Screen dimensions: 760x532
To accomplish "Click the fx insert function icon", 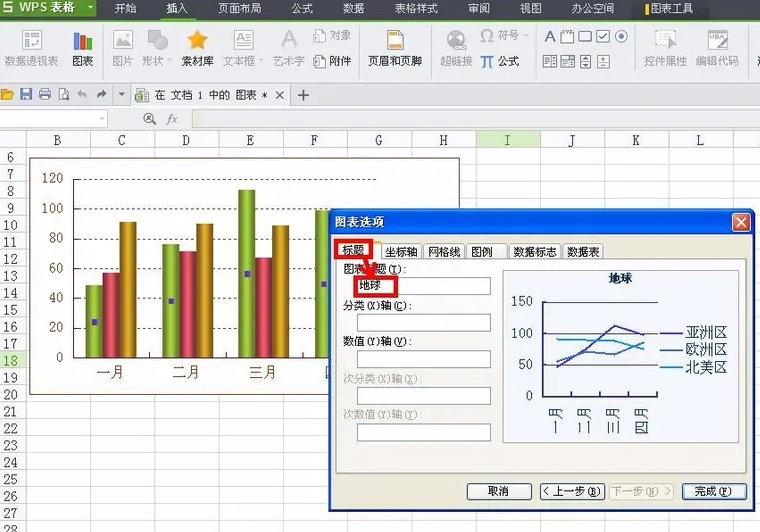I will tap(172, 119).
